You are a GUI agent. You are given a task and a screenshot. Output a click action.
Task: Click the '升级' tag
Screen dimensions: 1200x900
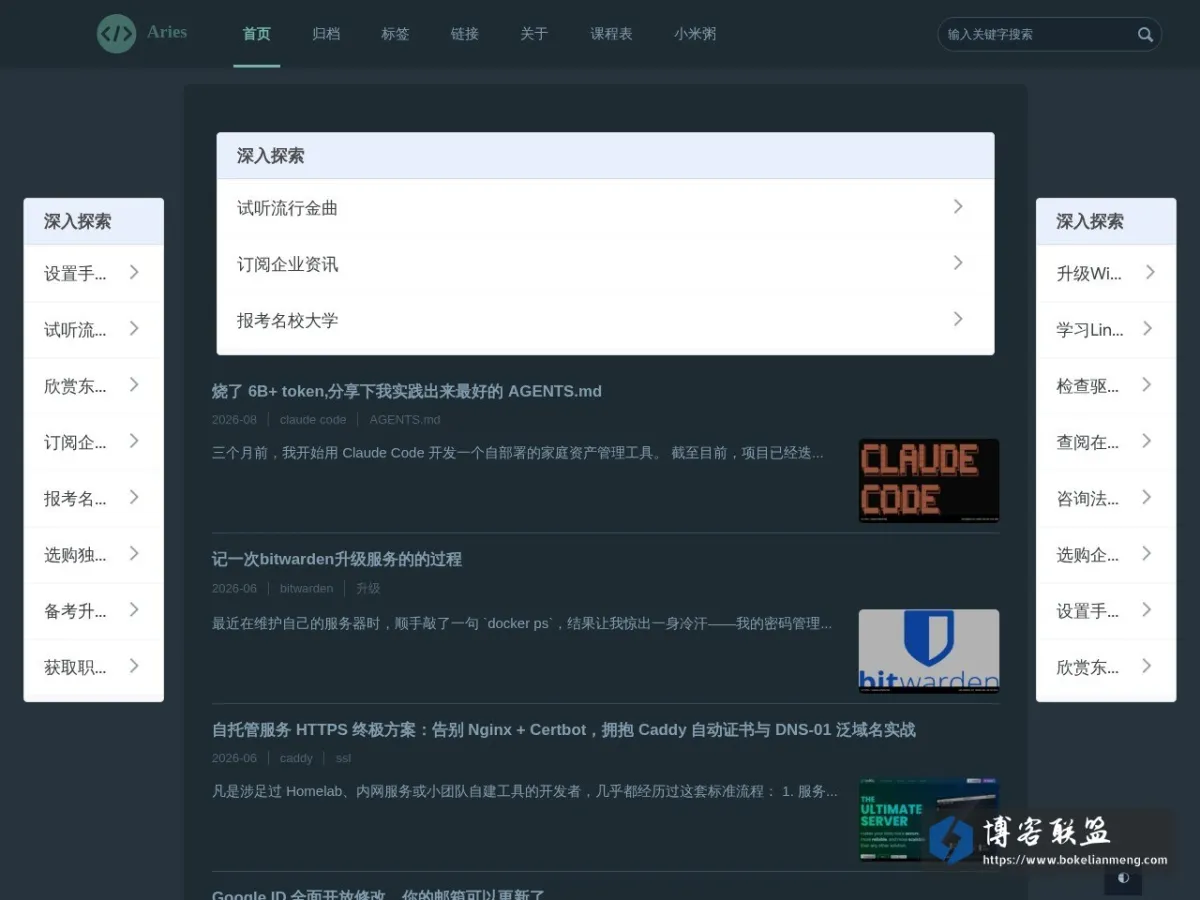pos(368,588)
